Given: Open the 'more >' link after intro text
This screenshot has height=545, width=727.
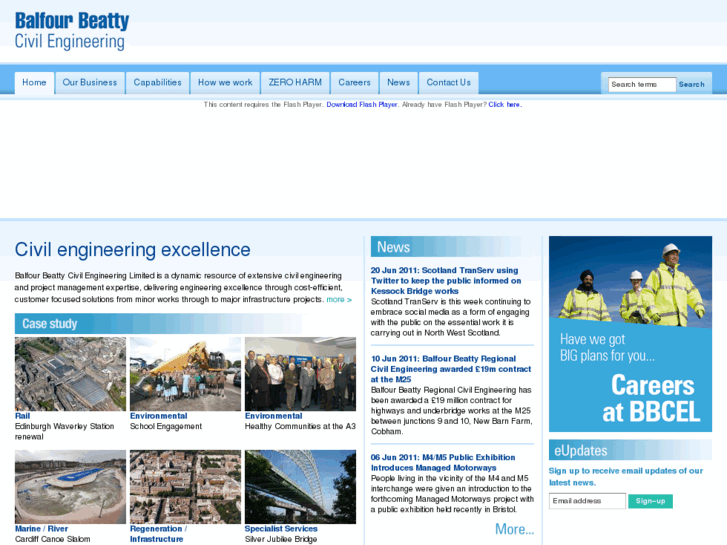Looking at the screenshot, I should (x=339, y=300).
